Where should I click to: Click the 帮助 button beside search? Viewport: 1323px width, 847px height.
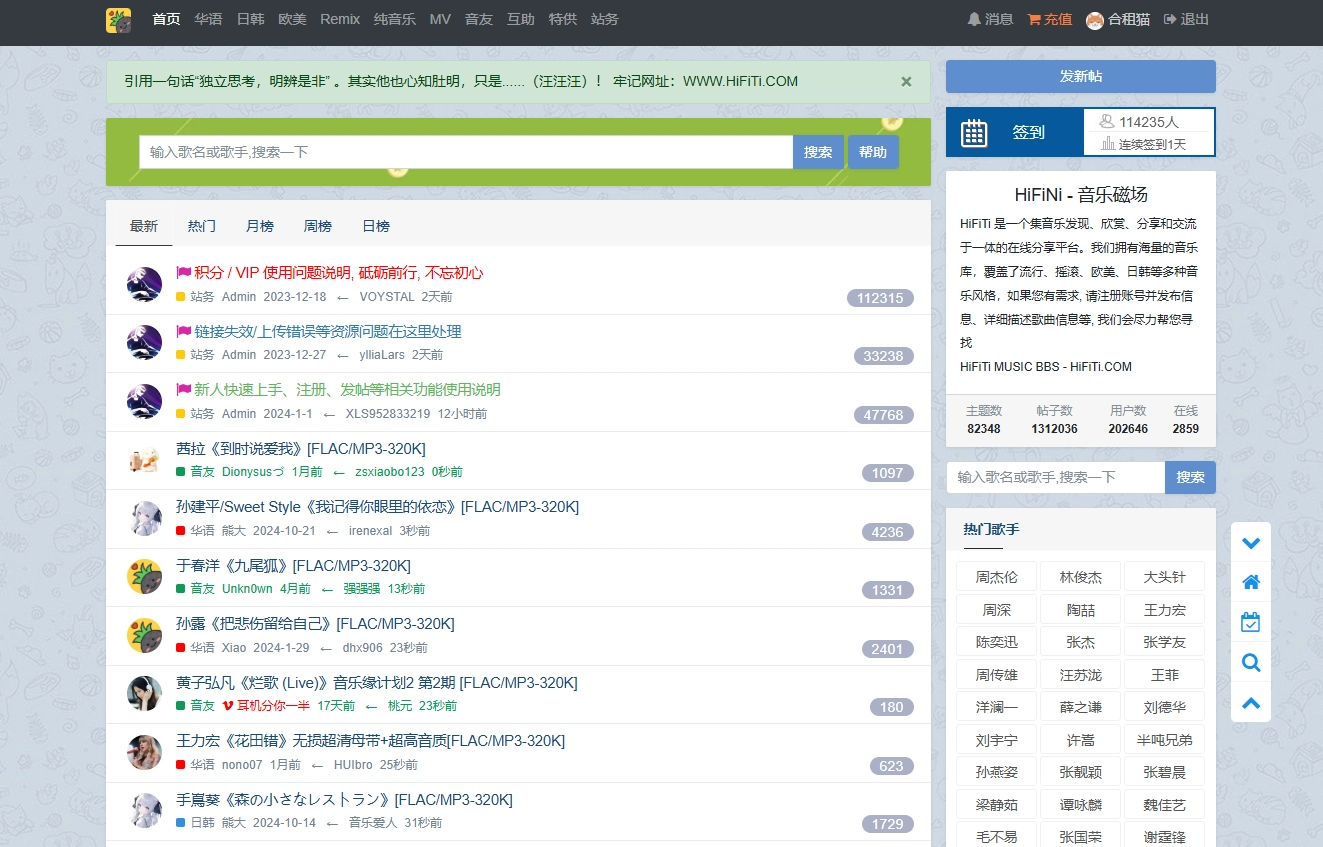(873, 152)
